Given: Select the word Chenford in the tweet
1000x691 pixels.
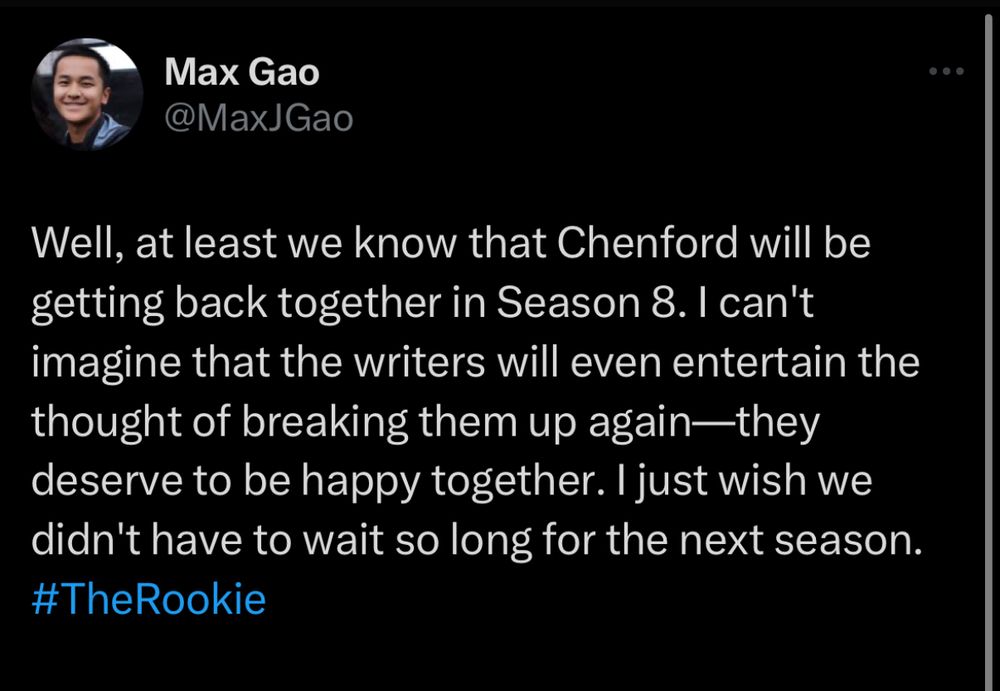Looking at the screenshot, I should pos(647,243).
